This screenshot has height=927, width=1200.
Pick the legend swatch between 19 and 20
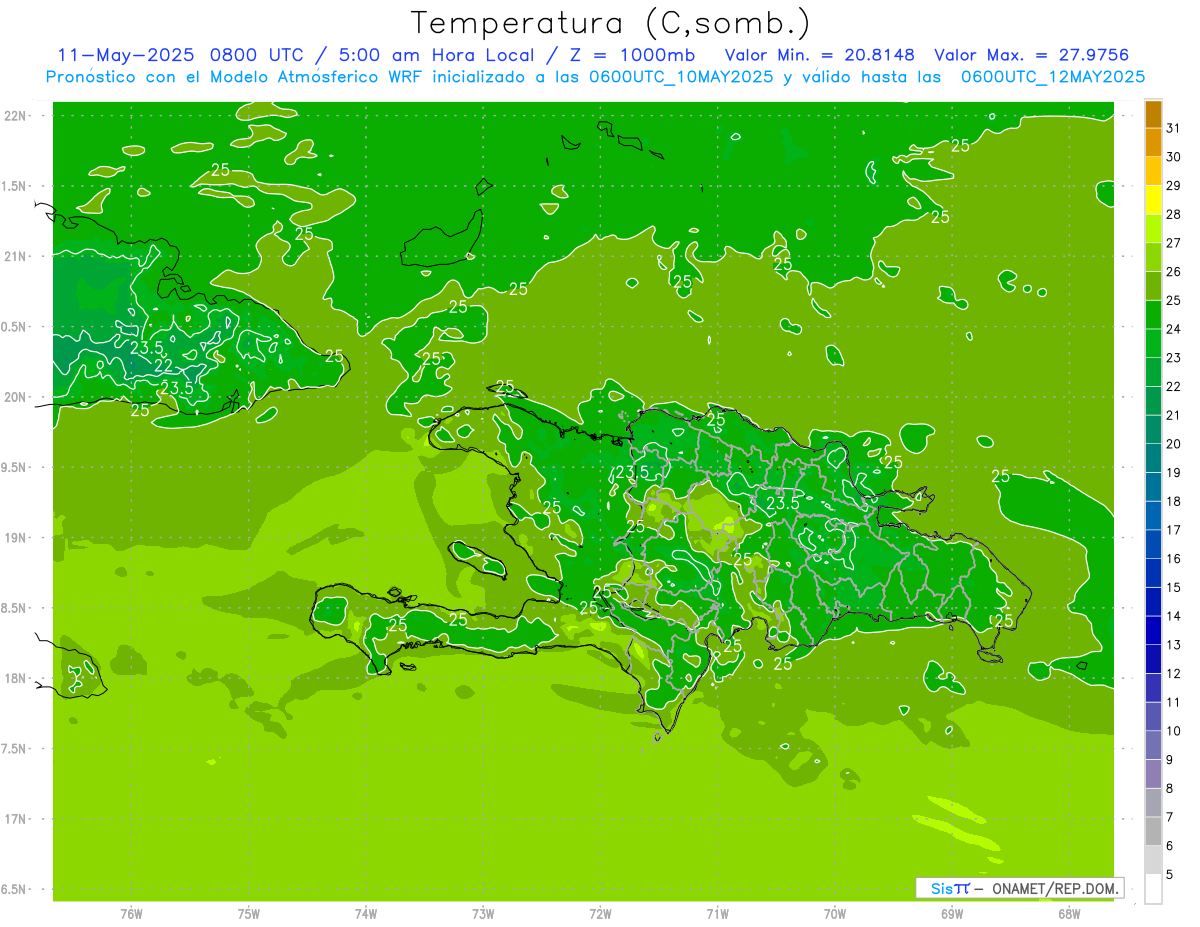[x=1153, y=458]
